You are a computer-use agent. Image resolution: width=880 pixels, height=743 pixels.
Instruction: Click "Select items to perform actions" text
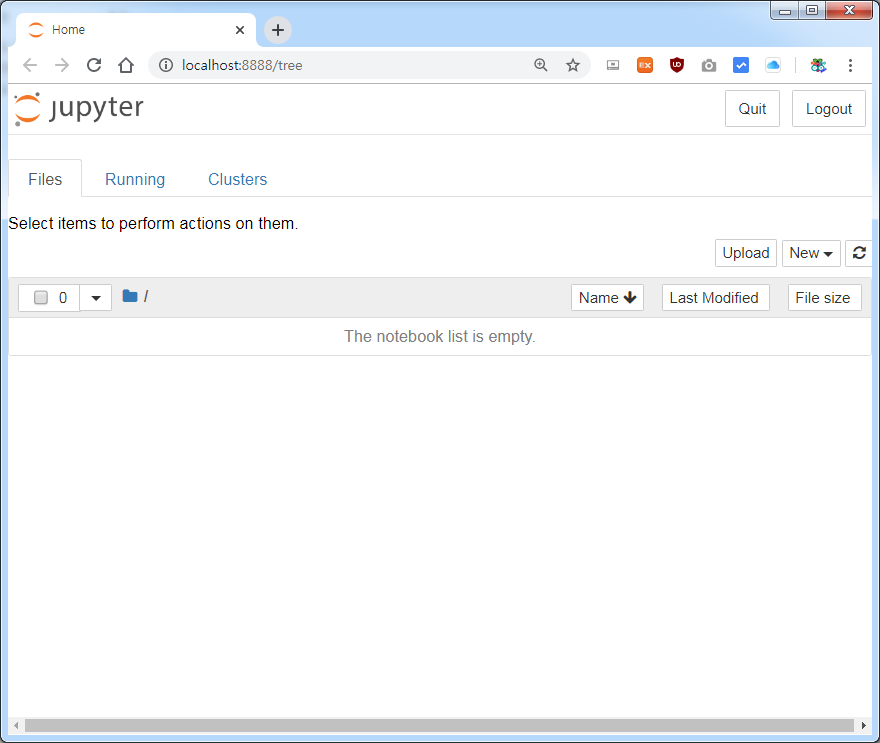pyautogui.click(x=153, y=223)
